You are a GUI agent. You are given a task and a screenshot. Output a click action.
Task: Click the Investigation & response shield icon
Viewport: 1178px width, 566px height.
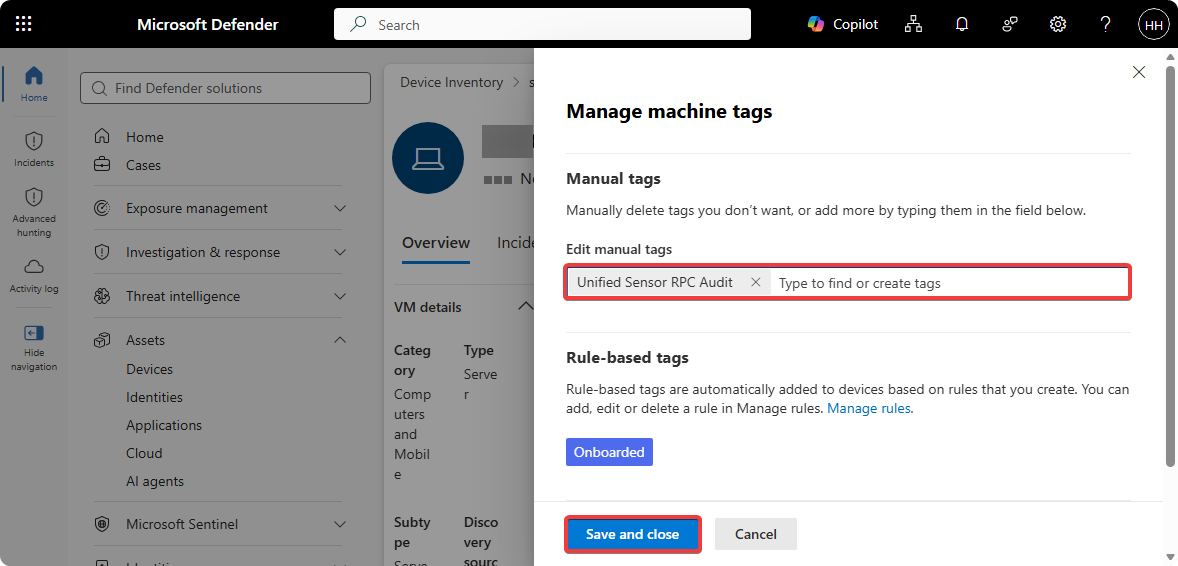pyautogui.click(x=102, y=253)
